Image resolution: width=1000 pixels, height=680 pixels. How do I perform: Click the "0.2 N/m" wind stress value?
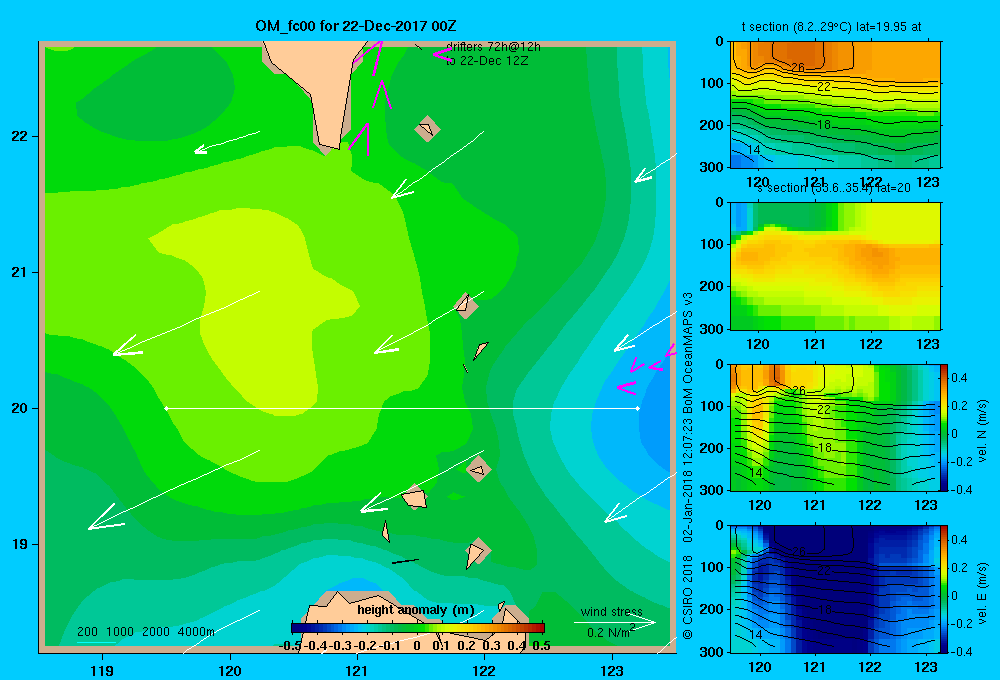(608, 633)
